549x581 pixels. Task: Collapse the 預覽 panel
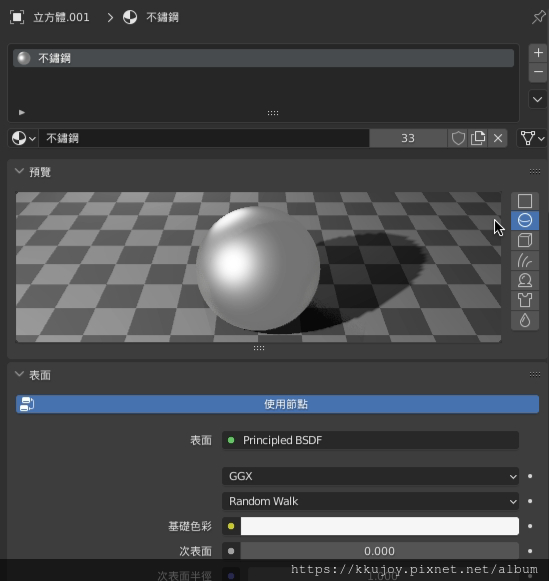19,172
